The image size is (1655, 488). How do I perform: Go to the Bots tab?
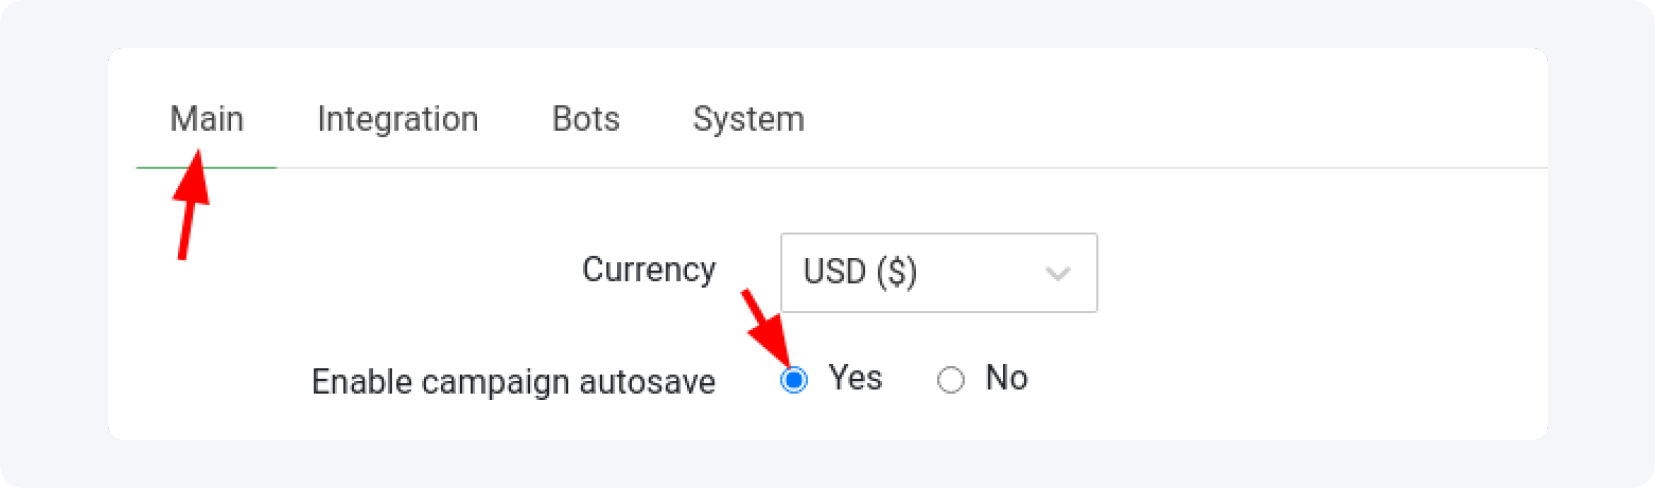585,119
